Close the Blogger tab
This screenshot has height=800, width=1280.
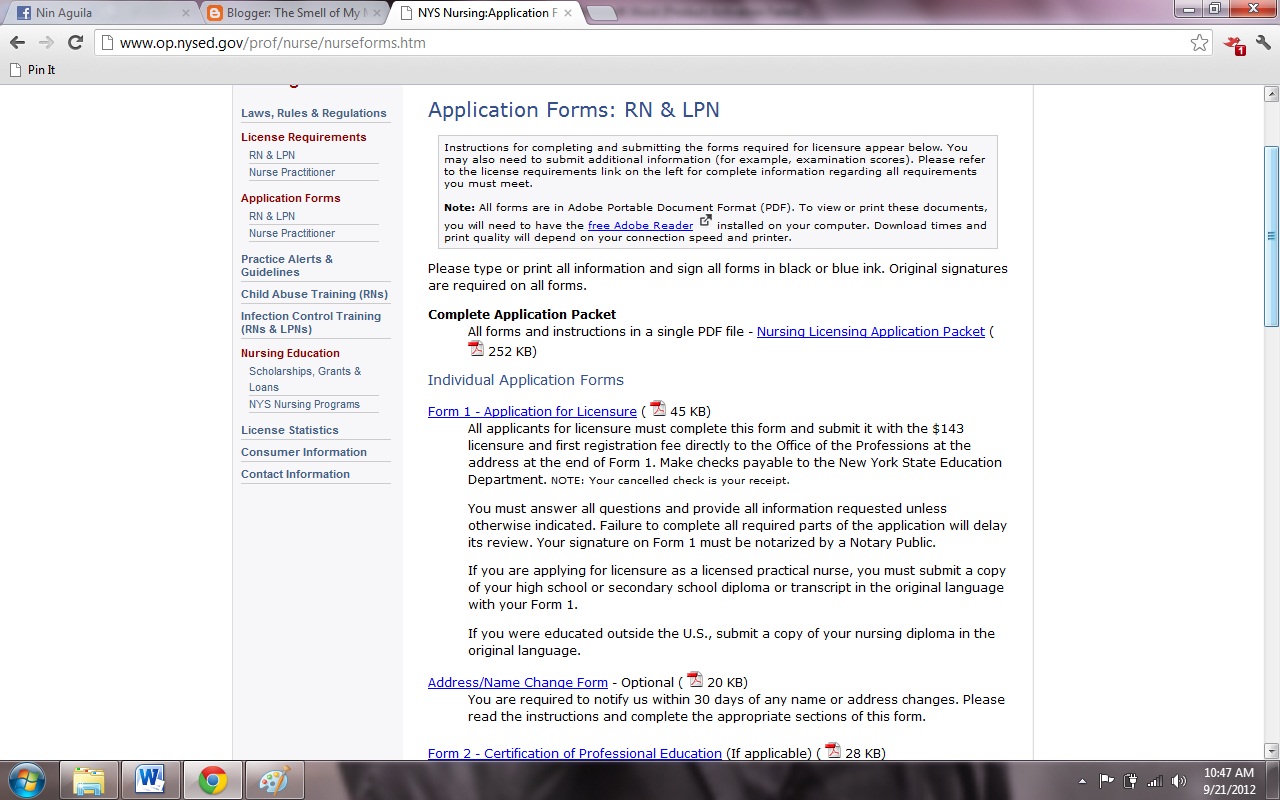tap(376, 14)
